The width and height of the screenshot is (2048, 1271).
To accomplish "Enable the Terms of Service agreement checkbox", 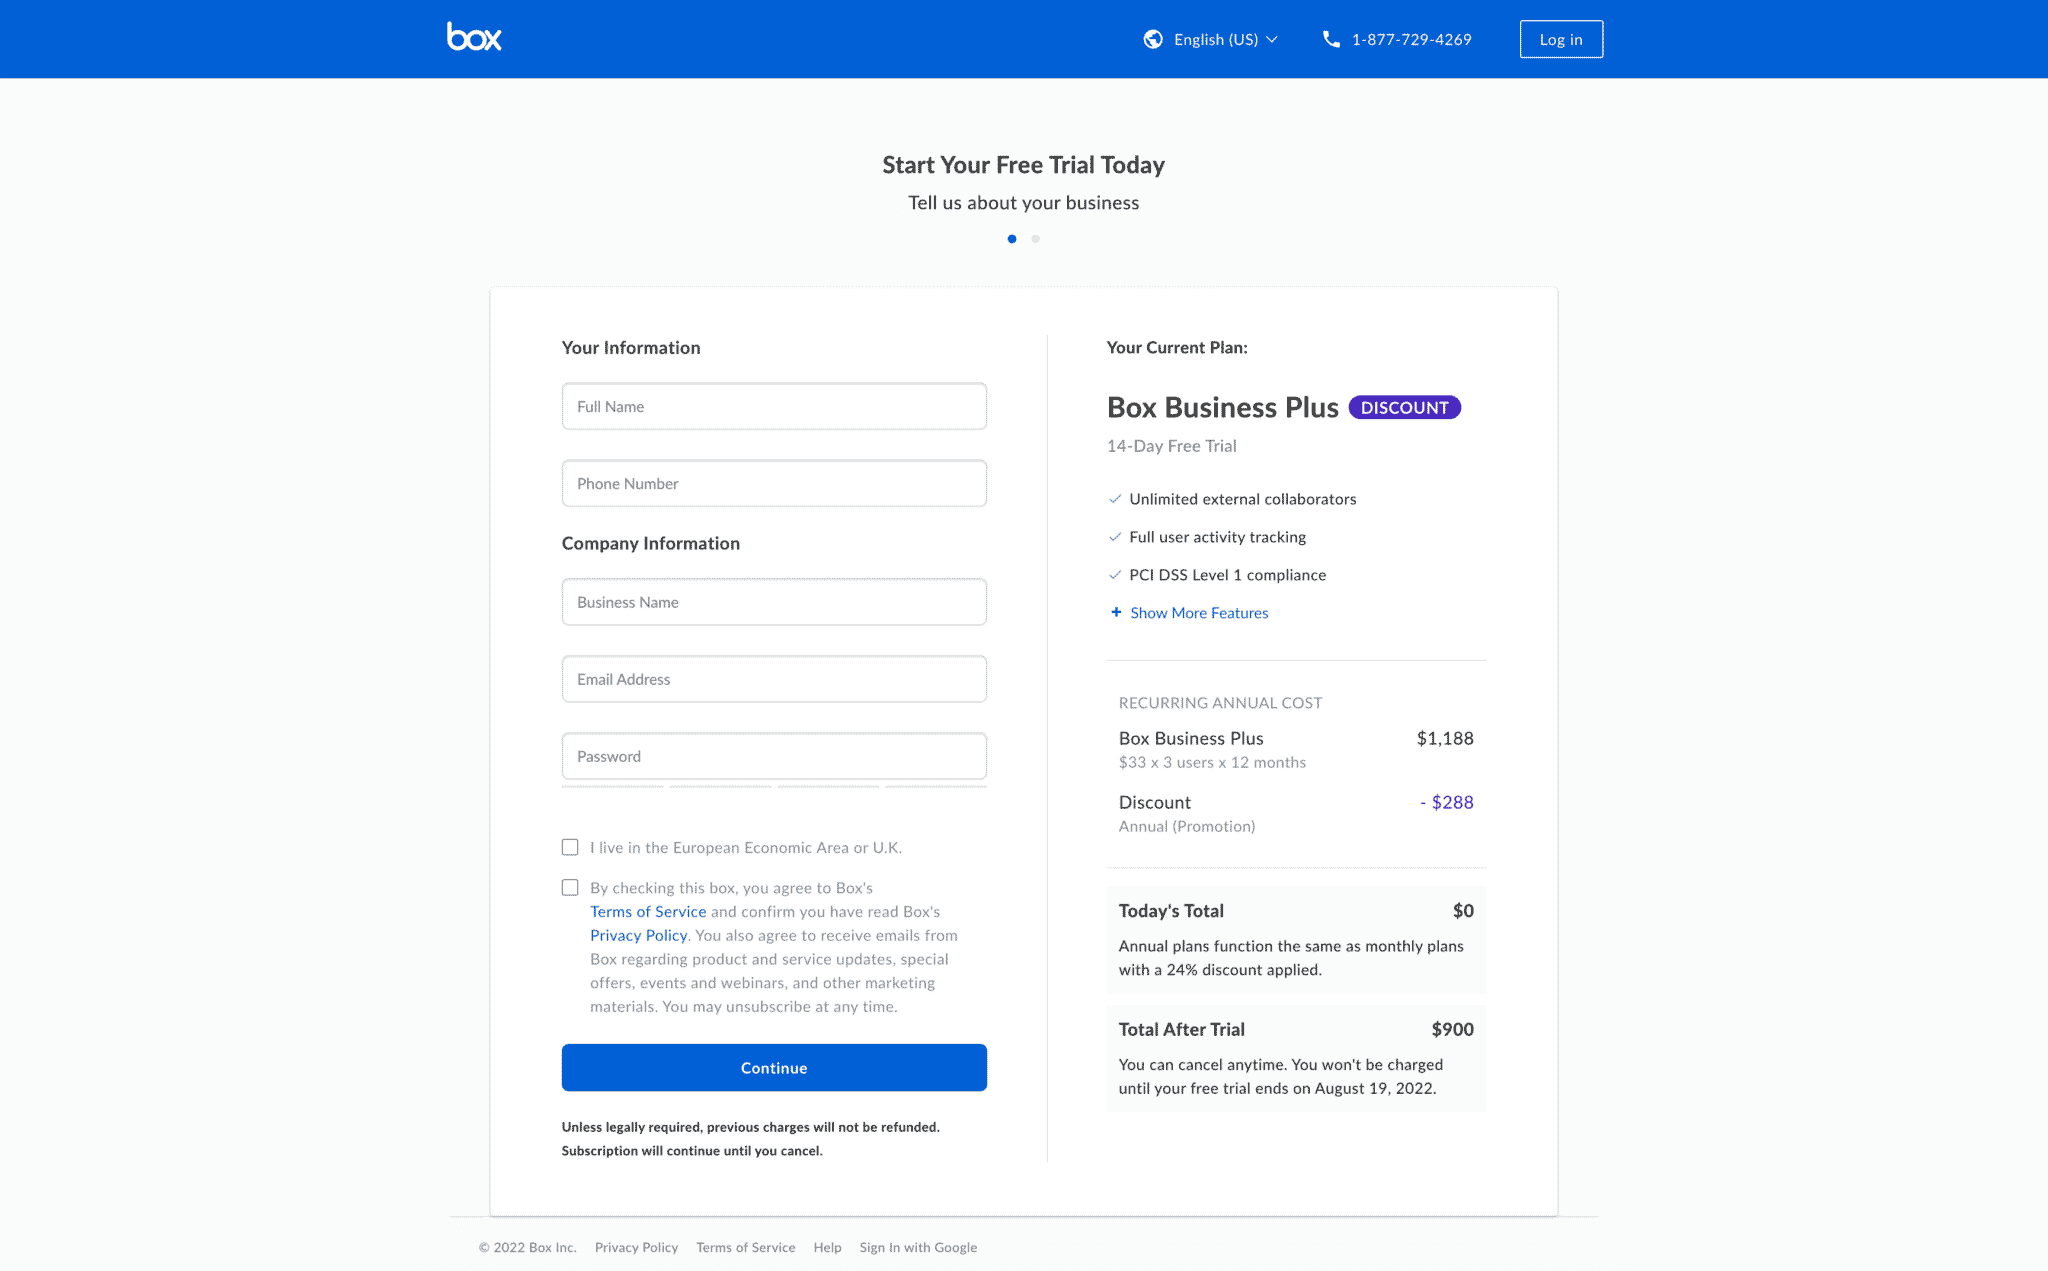I will coord(569,886).
